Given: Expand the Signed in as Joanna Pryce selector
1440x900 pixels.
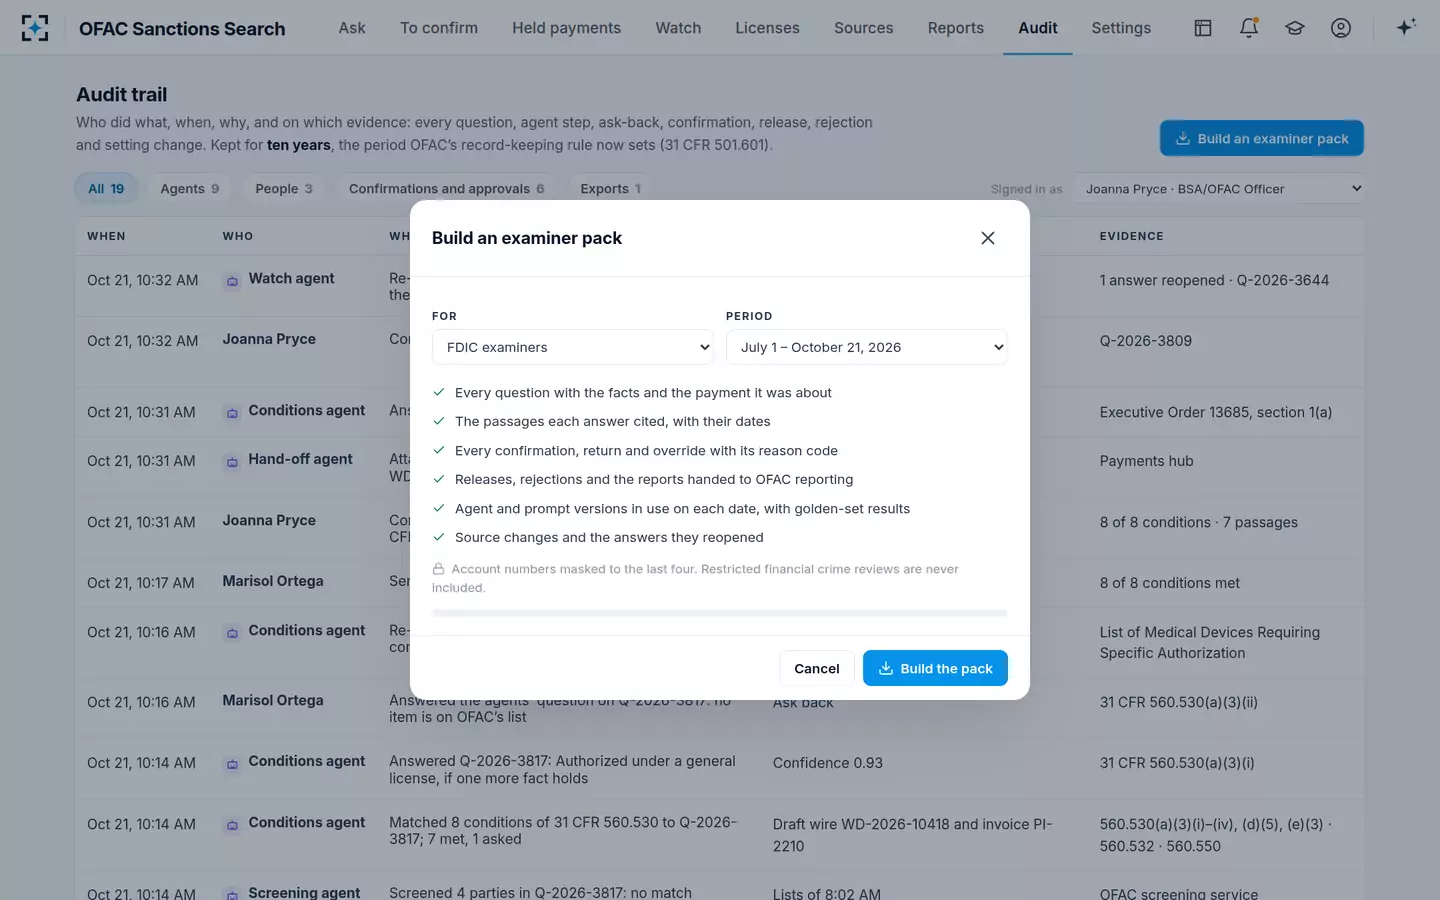Looking at the screenshot, I should pyautogui.click(x=1219, y=189).
